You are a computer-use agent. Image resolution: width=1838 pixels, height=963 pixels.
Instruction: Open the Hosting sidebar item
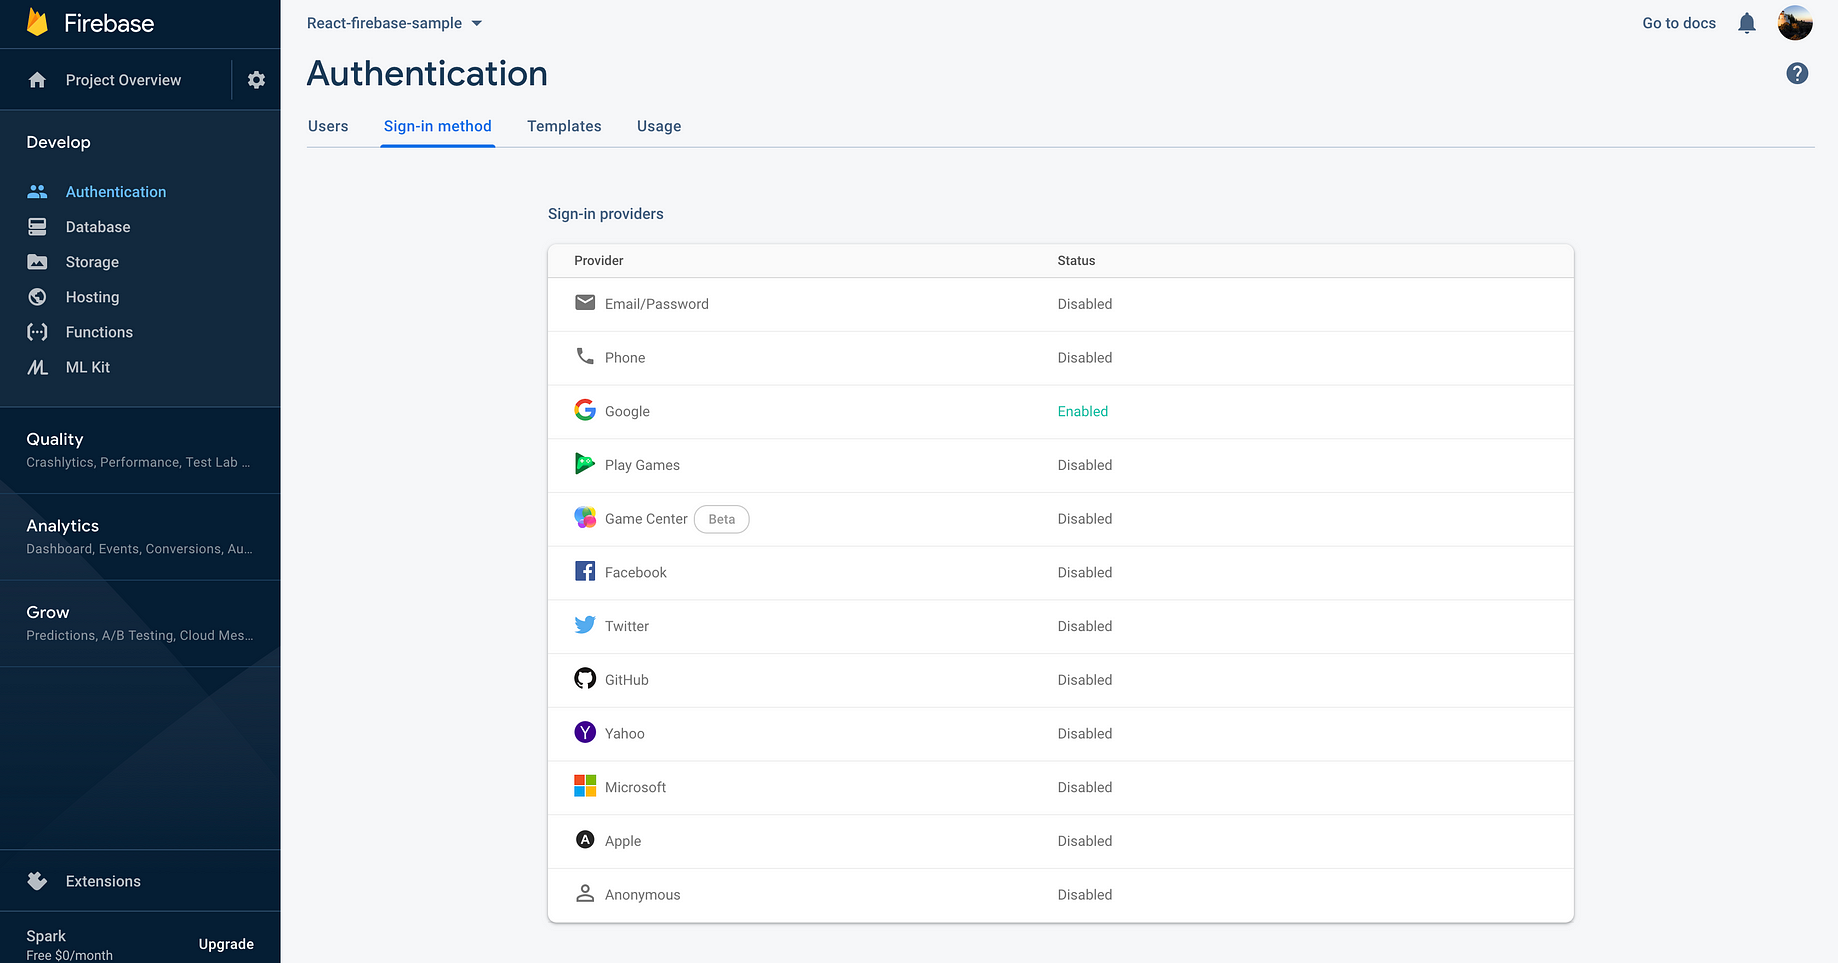92,297
